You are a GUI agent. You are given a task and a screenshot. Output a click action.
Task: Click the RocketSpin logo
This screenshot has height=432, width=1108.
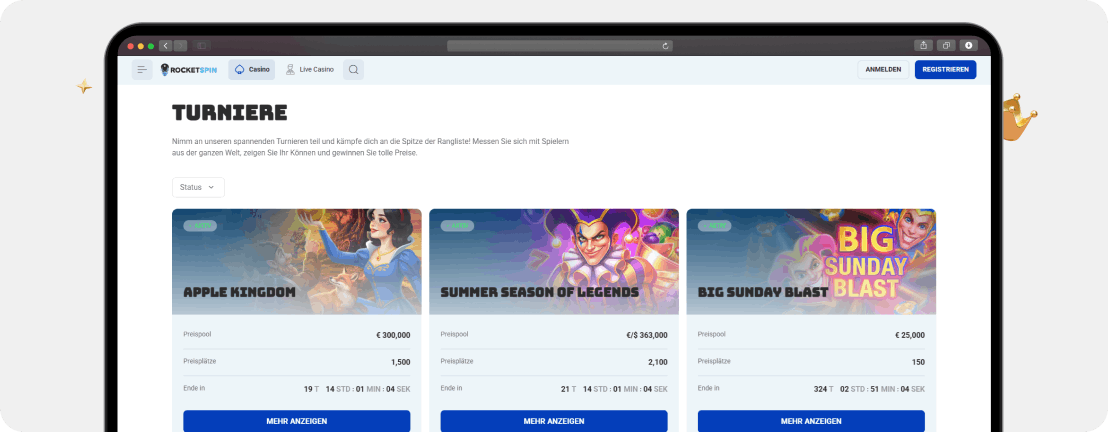189,69
